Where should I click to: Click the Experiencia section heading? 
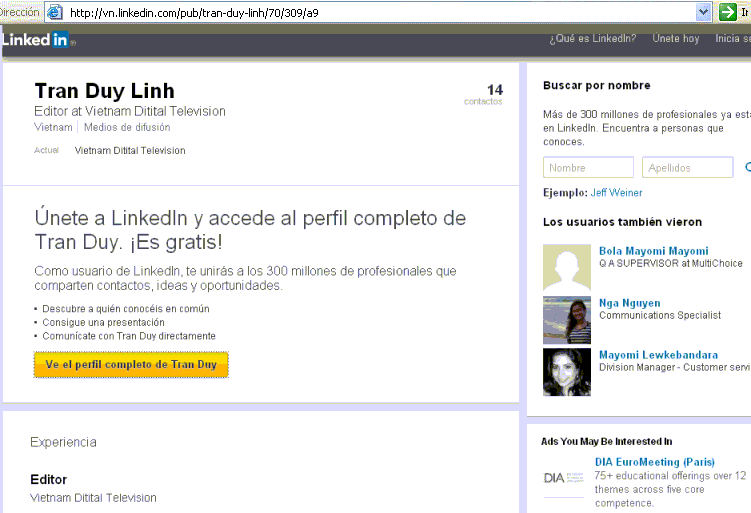point(63,442)
